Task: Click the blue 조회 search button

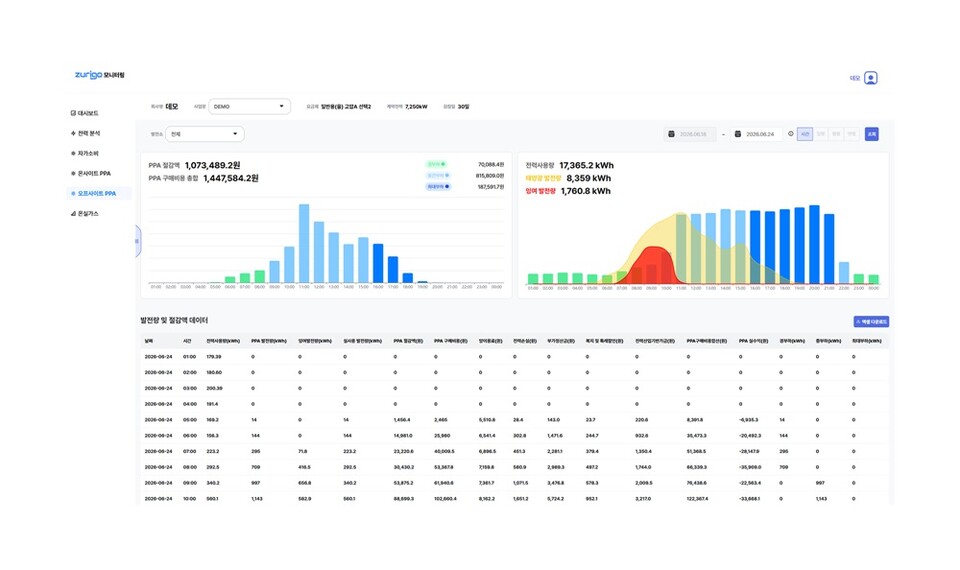Action: pos(872,134)
